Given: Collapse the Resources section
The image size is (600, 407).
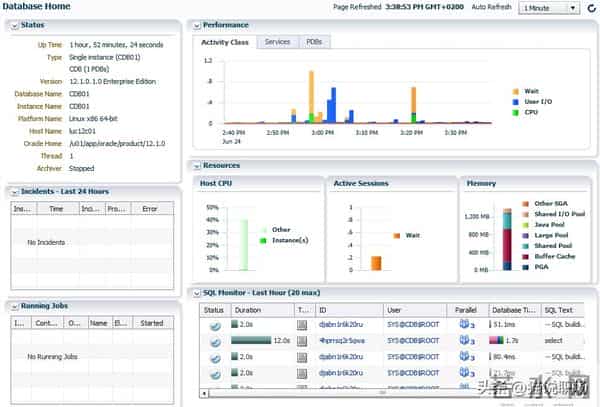Looking at the screenshot, I should pos(196,165).
